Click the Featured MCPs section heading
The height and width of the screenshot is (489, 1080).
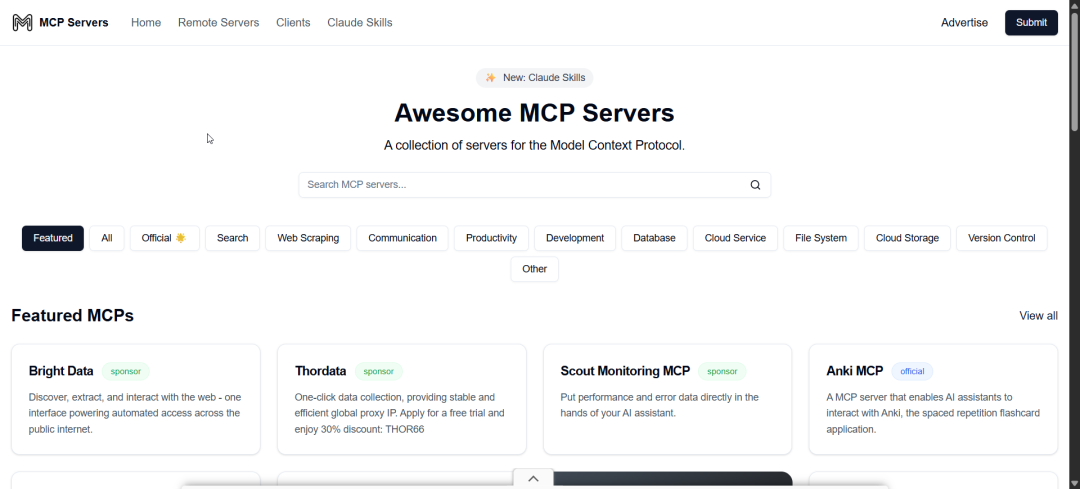[x=72, y=315]
